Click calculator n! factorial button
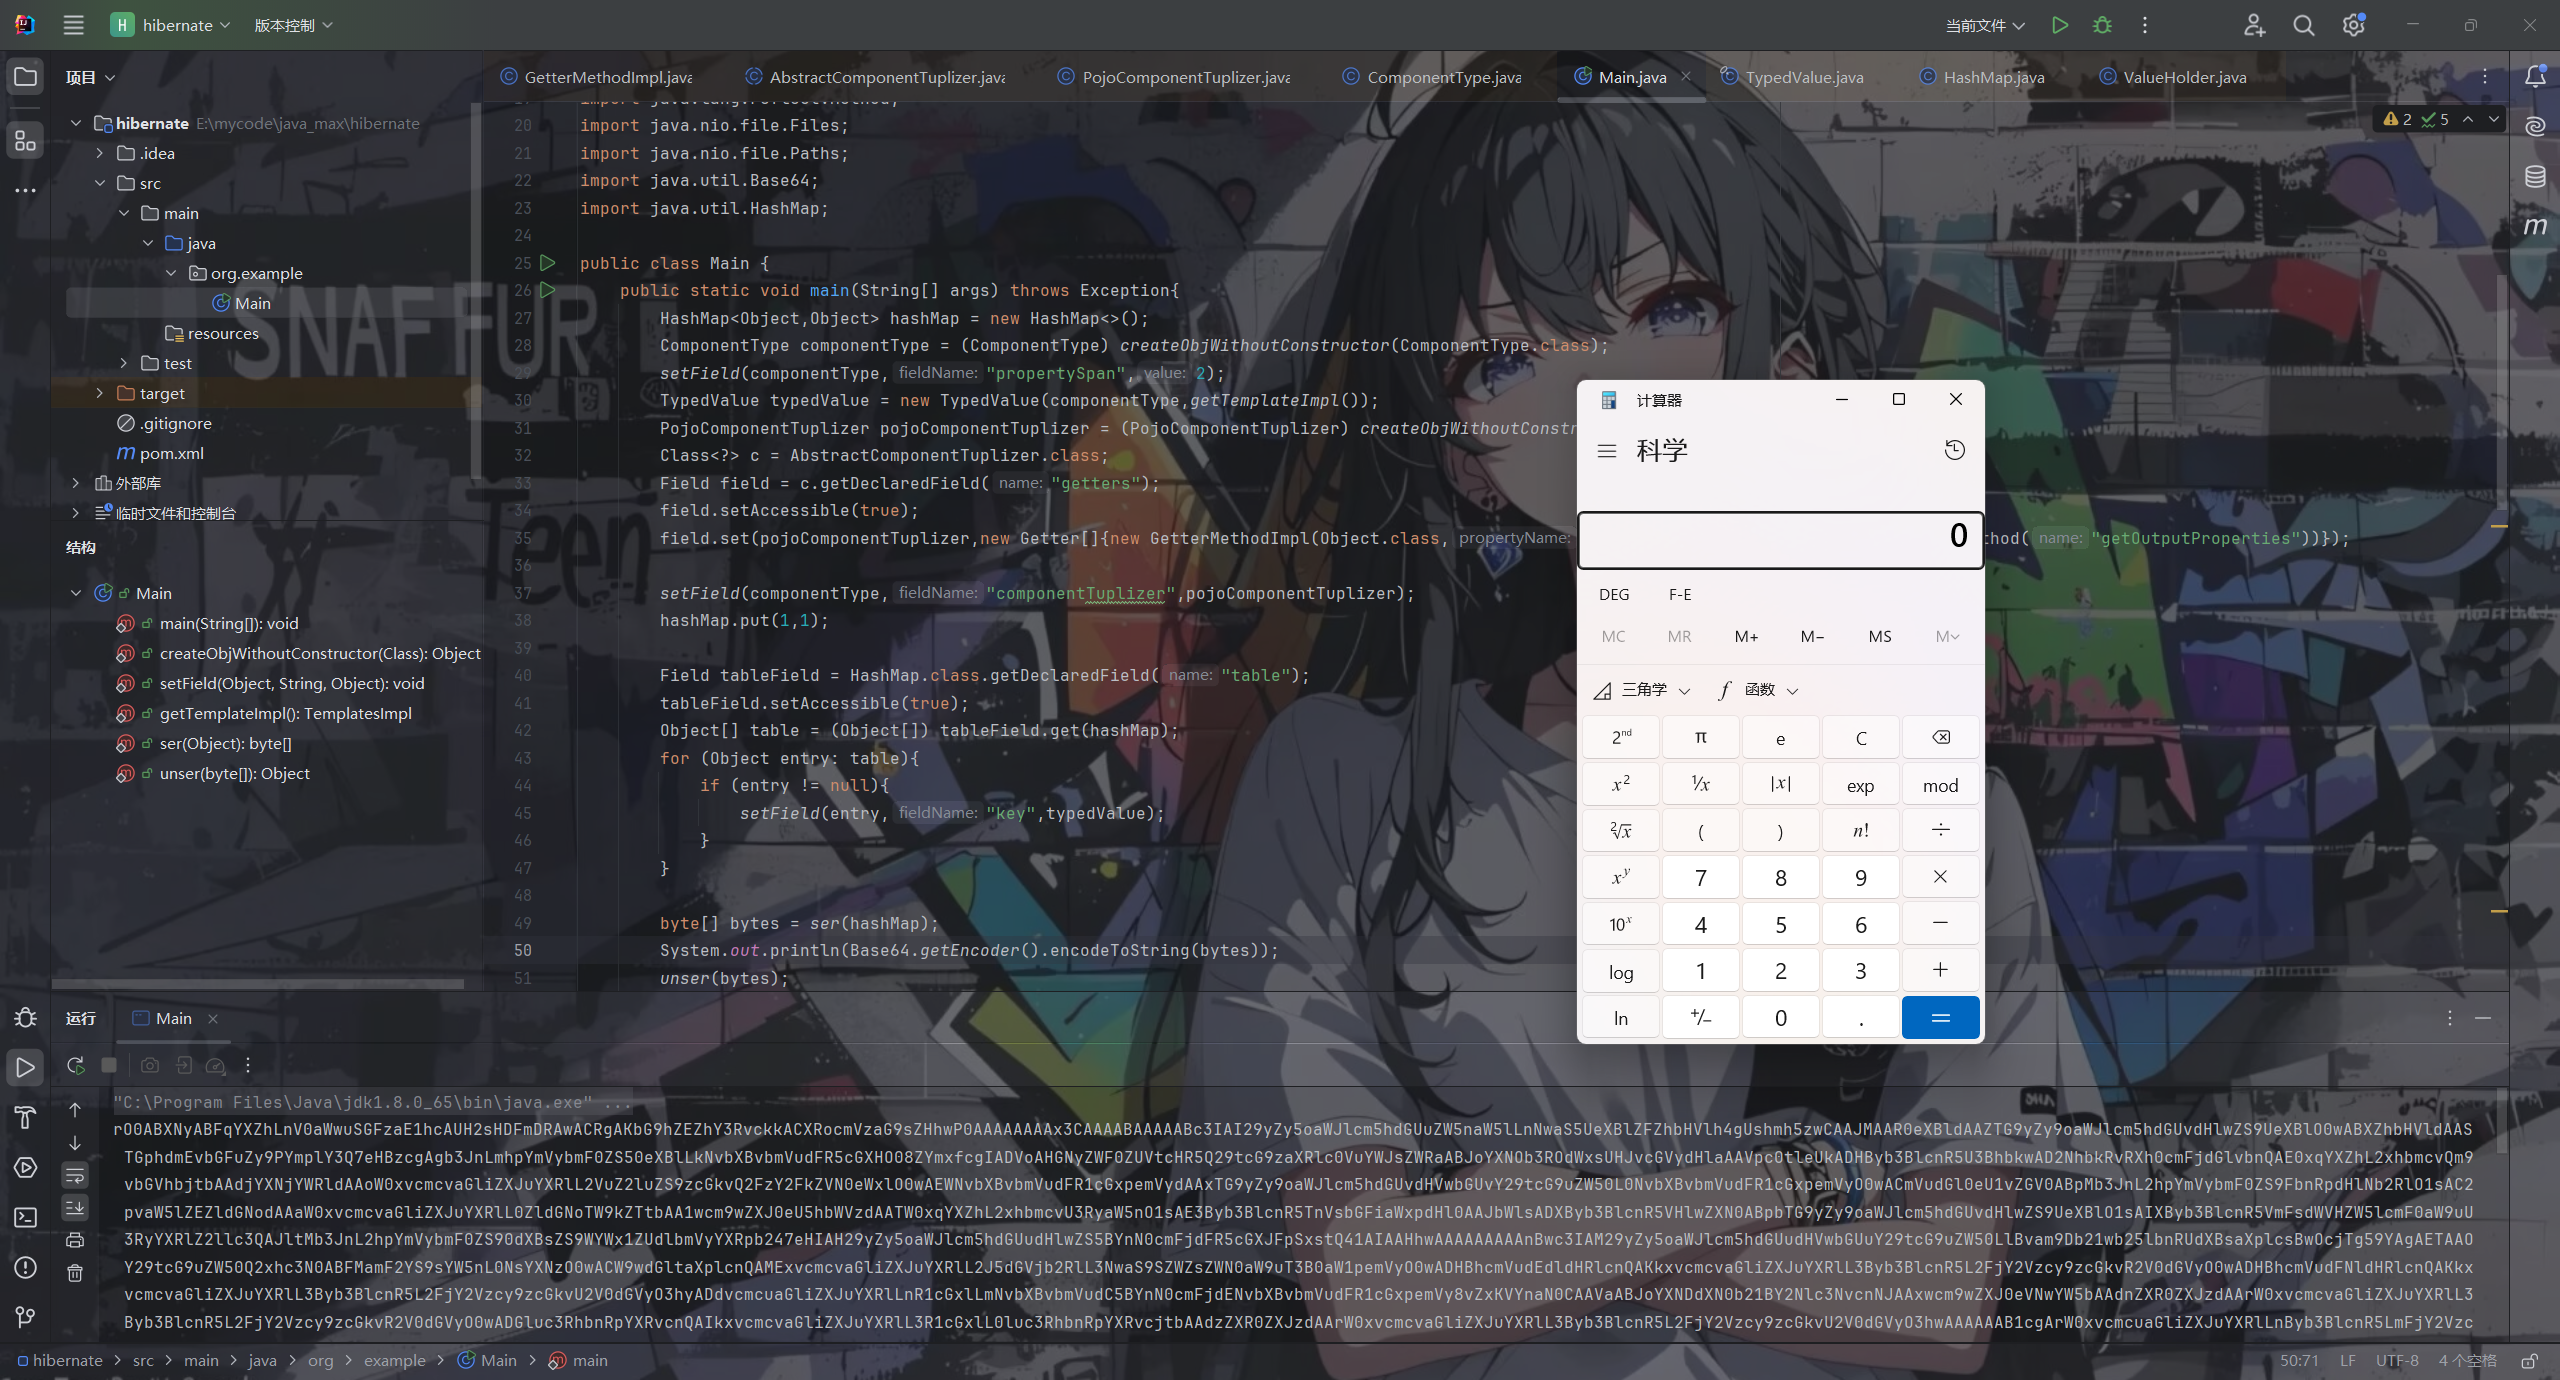This screenshot has width=2560, height=1380. 1861,831
